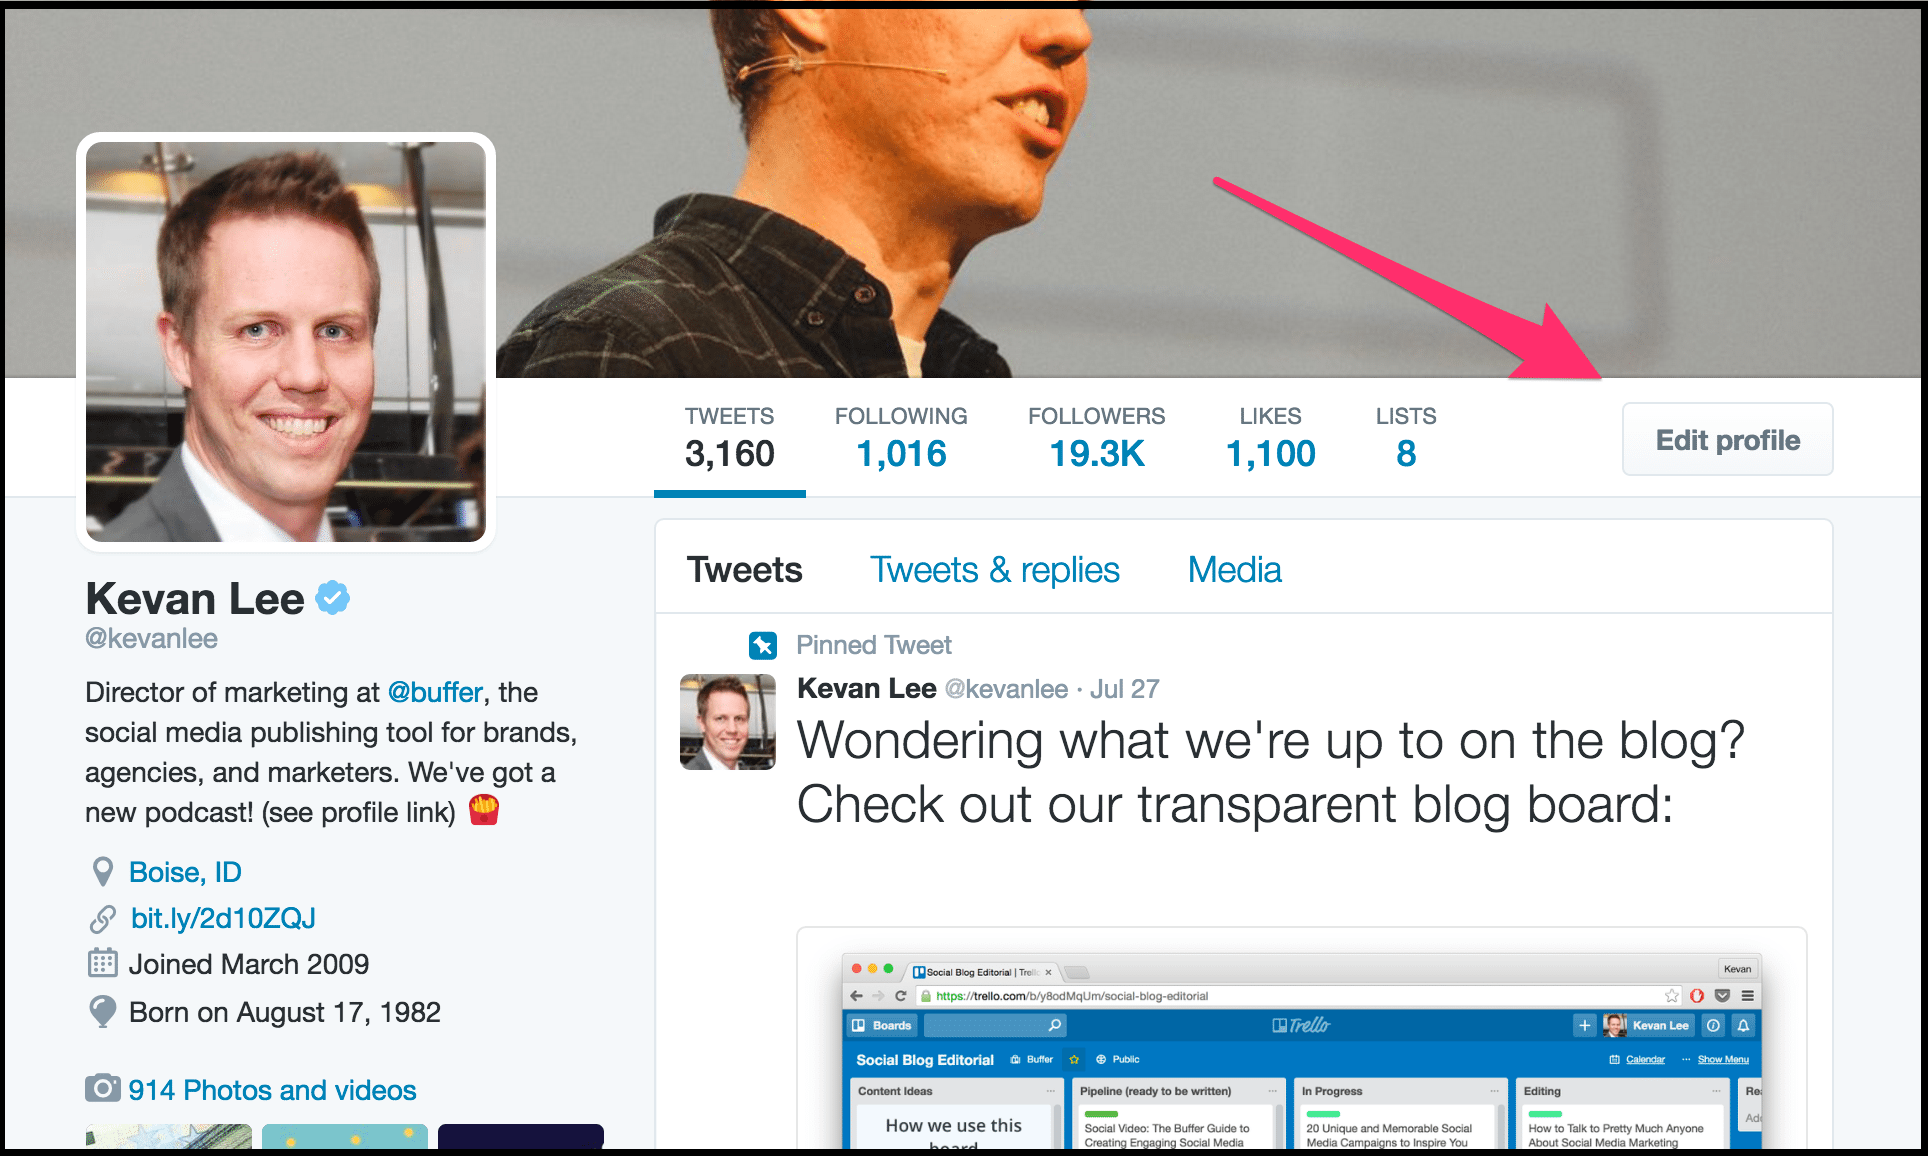
Task: Click the Trello notifications bell icon
Action: tap(1743, 1025)
